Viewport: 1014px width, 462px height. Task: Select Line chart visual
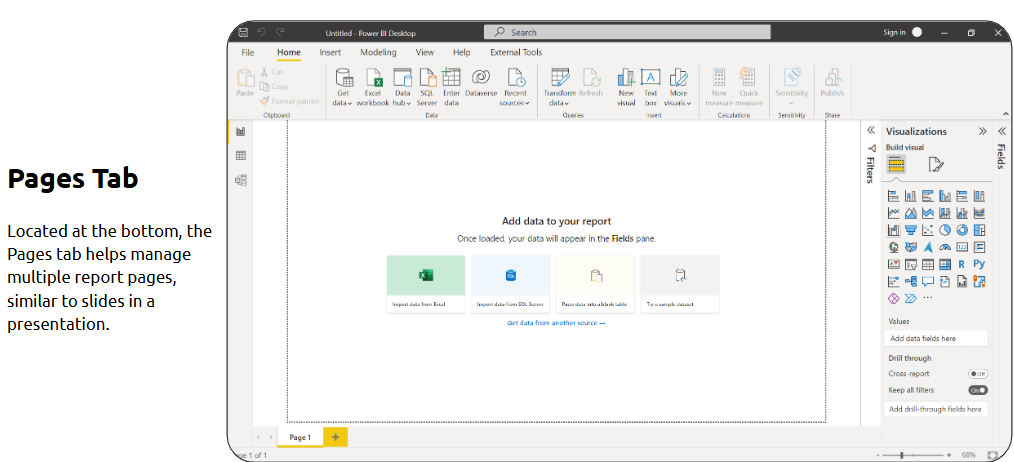point(894,212)
